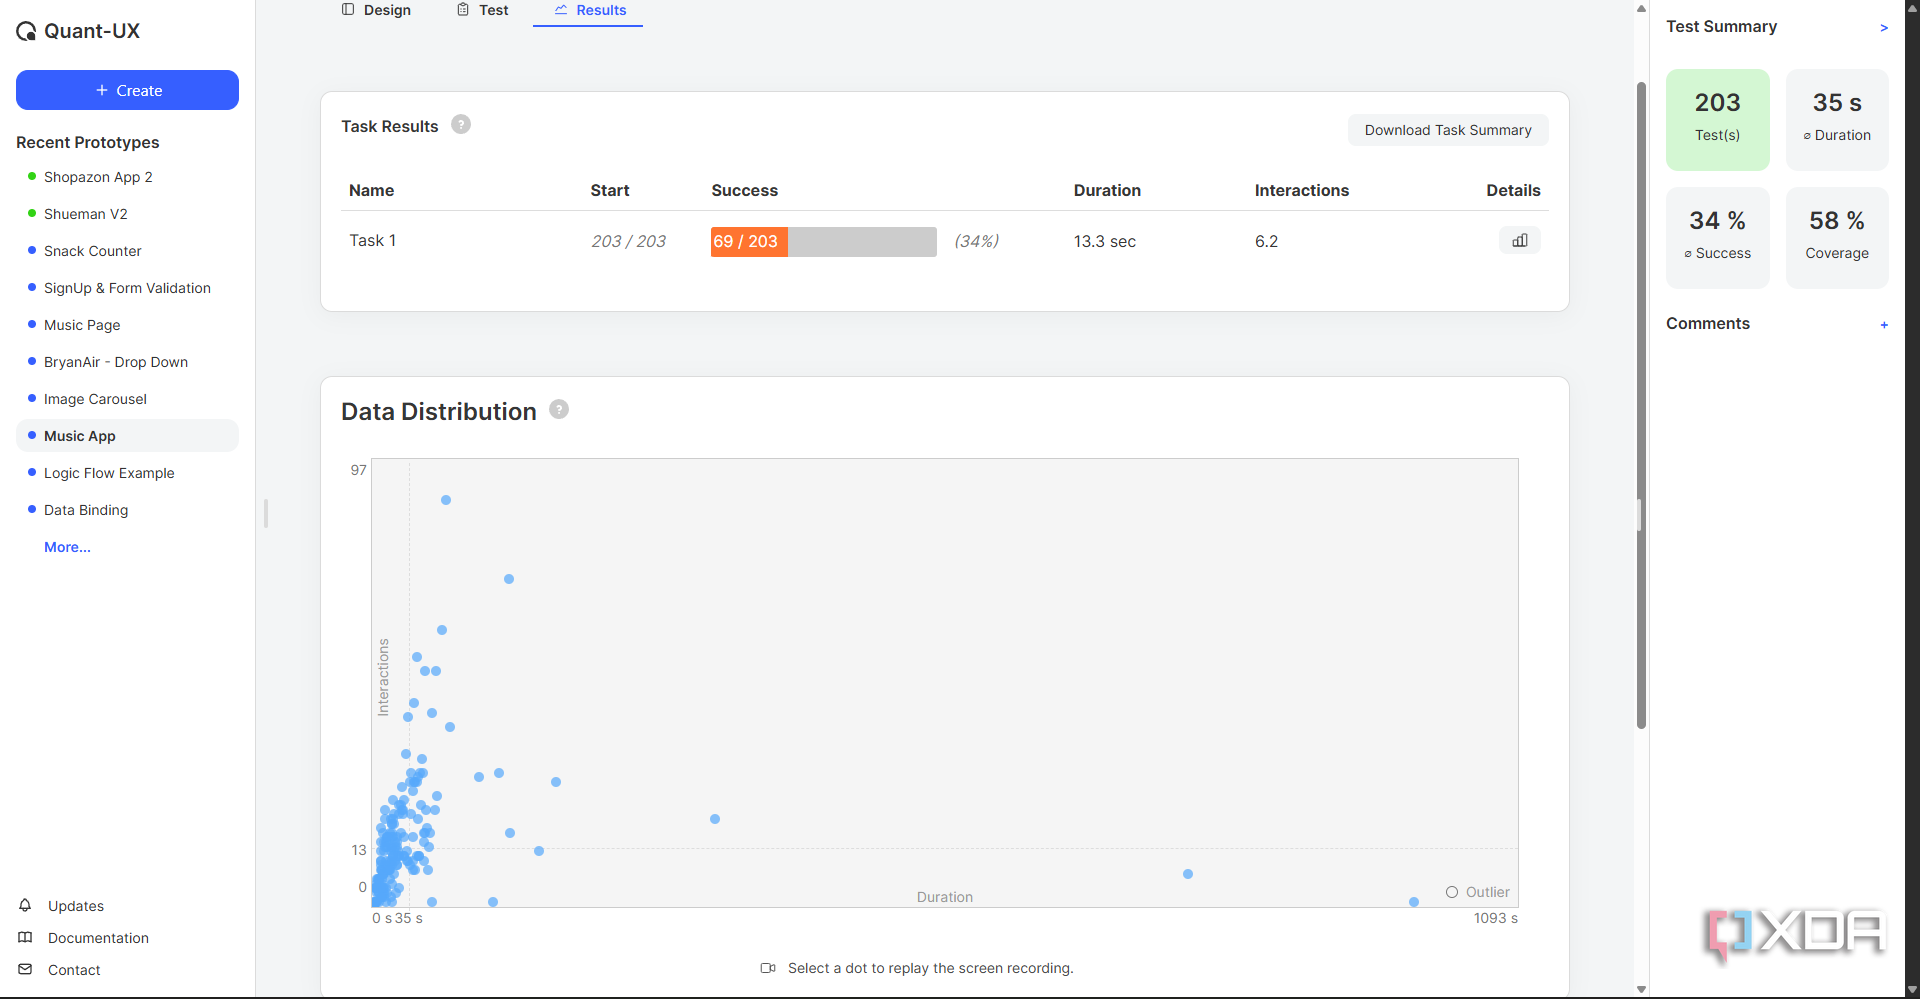Click the Task 1 name cell
The image size is (1920, 999).
tap(372, 240)
